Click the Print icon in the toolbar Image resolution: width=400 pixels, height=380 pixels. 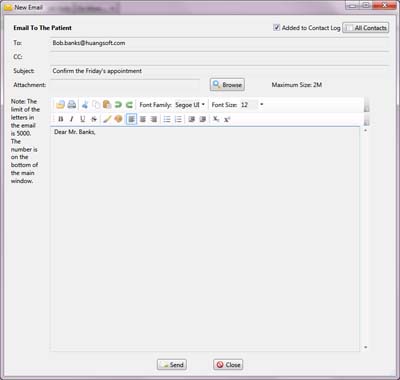point(72,105)
